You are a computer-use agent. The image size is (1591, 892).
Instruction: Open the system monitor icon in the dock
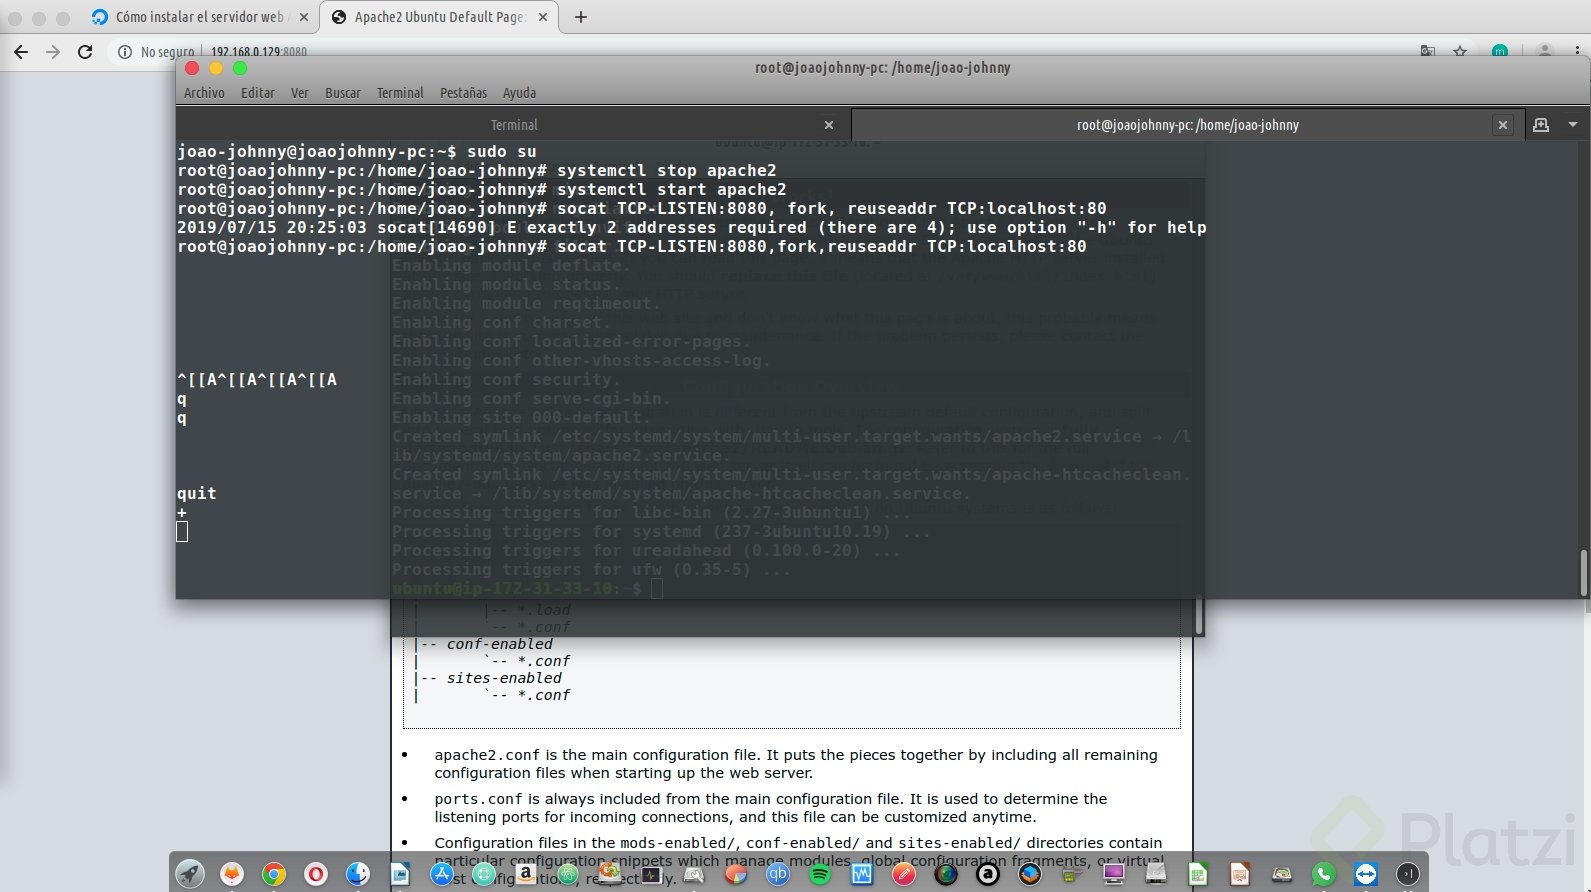tap(652, 874)
